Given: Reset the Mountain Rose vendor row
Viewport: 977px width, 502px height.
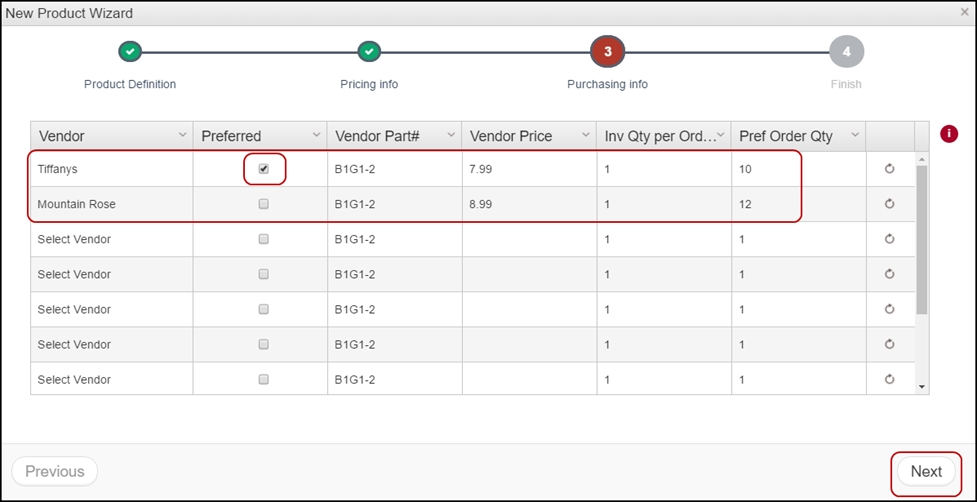Looking at the screenshot, I should pos(889,204).
